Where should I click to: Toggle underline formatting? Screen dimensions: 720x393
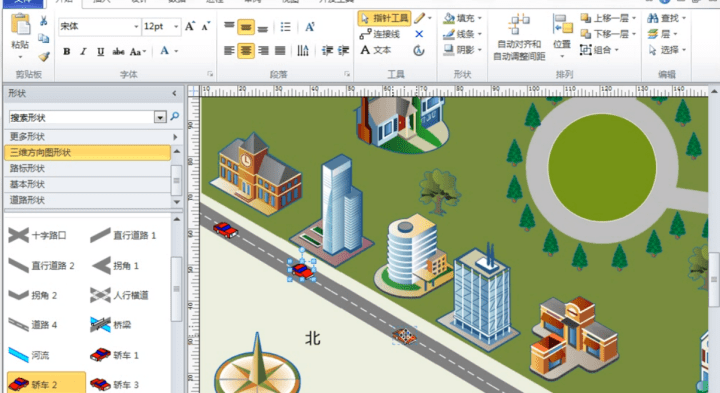pos(101,51)
